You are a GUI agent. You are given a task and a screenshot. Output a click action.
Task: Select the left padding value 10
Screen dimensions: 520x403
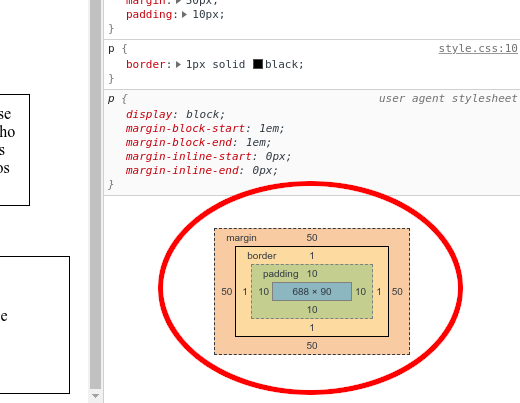(264, 292)
